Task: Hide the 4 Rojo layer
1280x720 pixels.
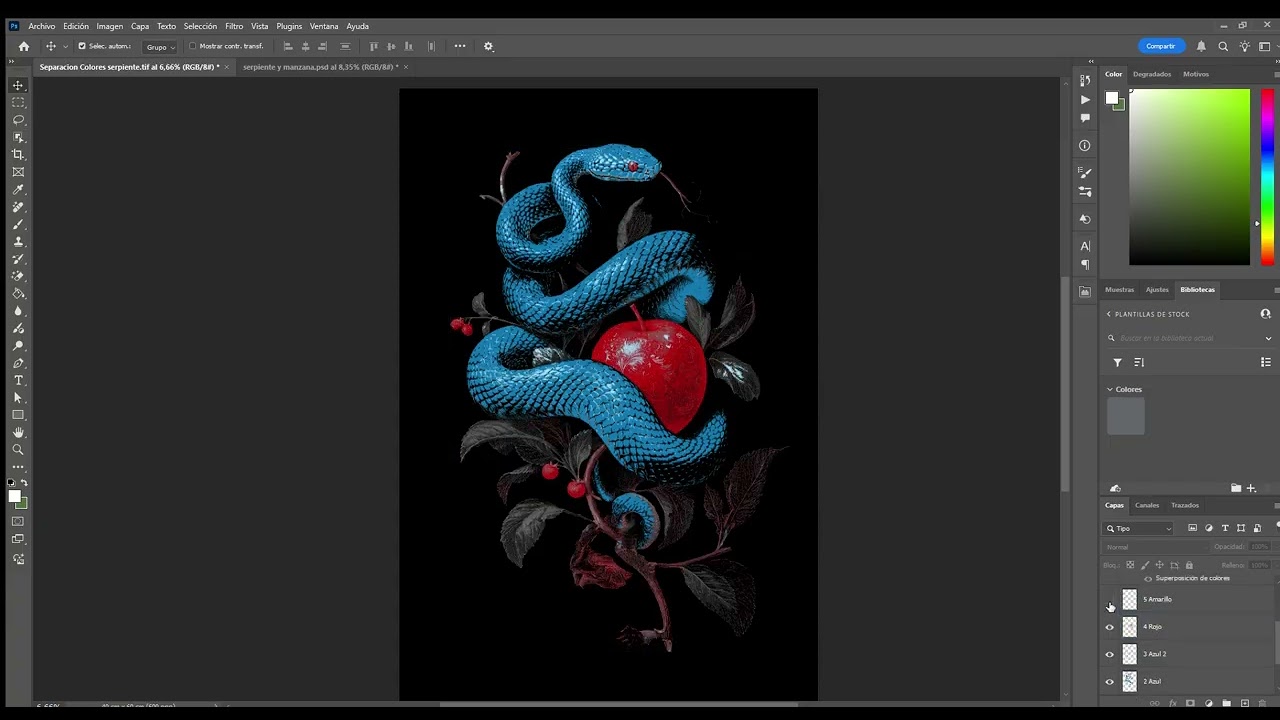Action: coord(1109,627)
